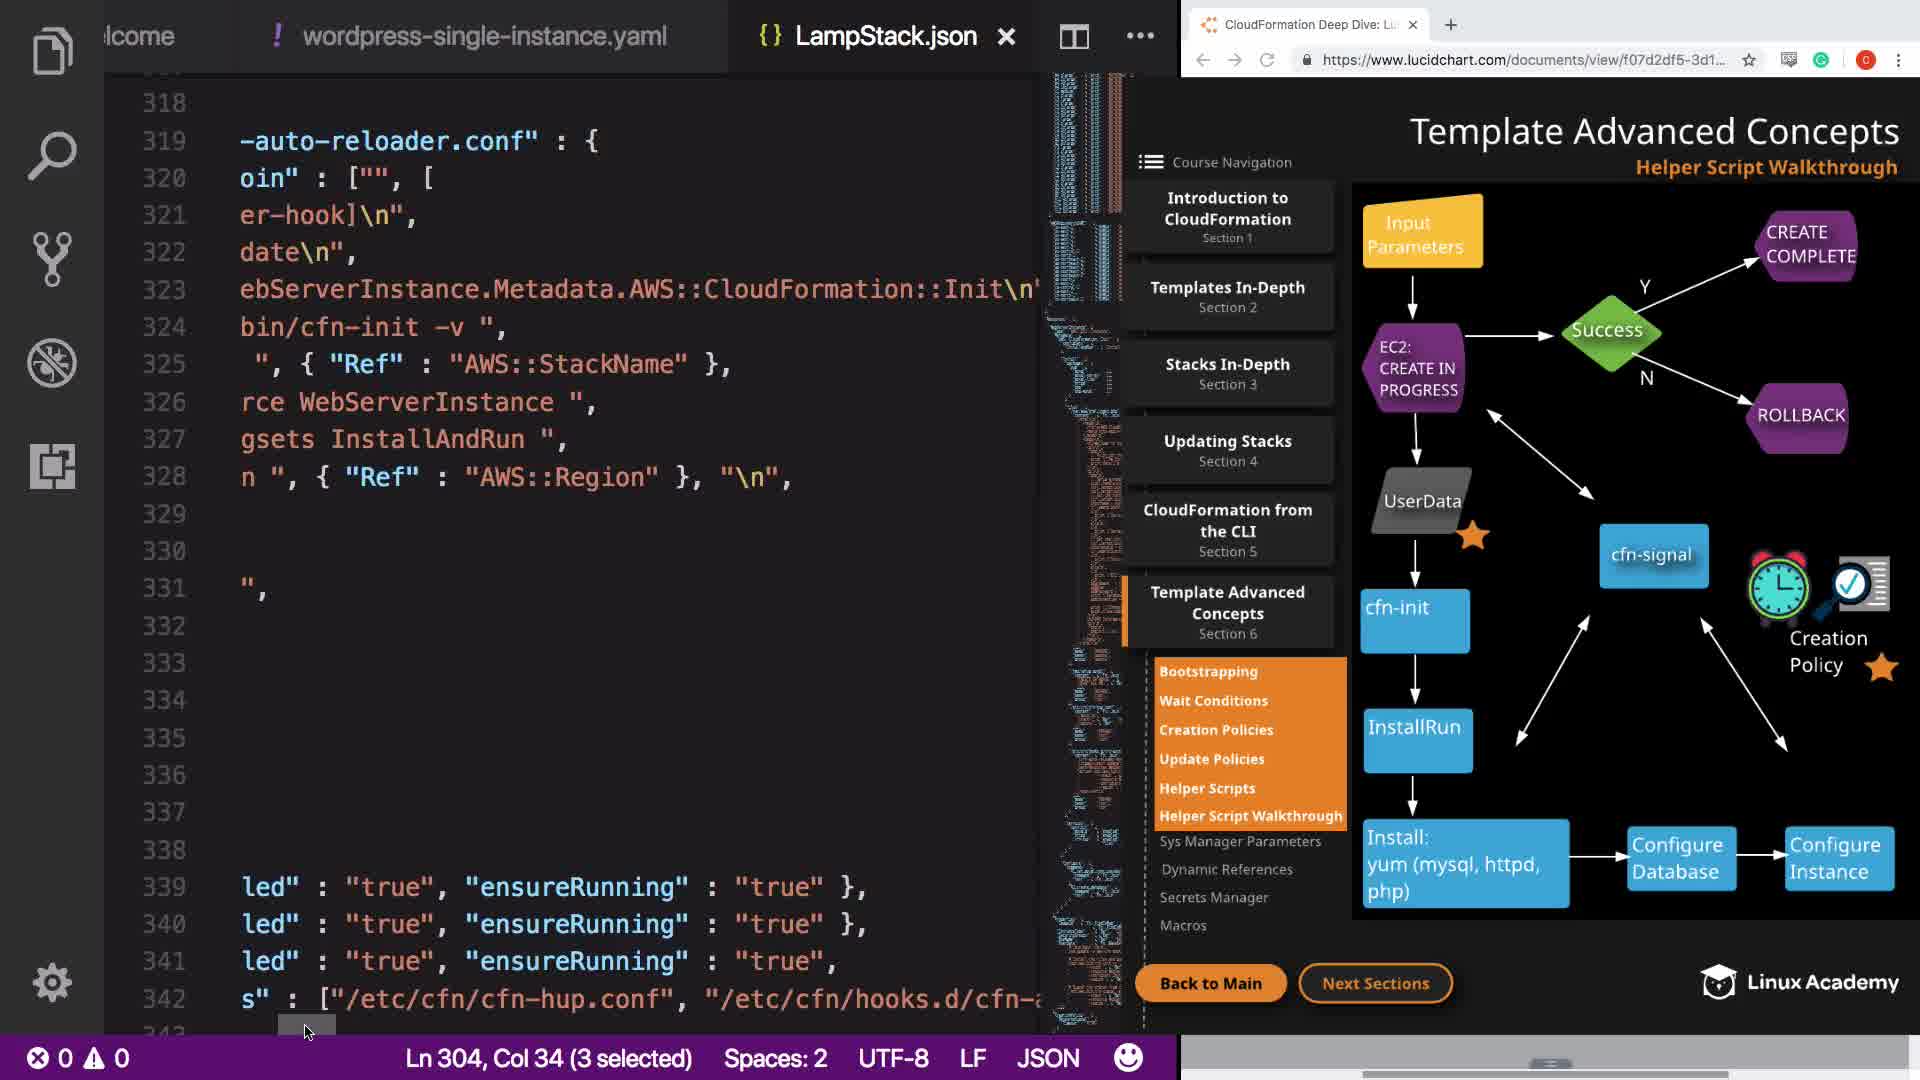Viewport: 1920px width, 1080px height.
Task: Click the split editor icon
Action: (1074, 37)
